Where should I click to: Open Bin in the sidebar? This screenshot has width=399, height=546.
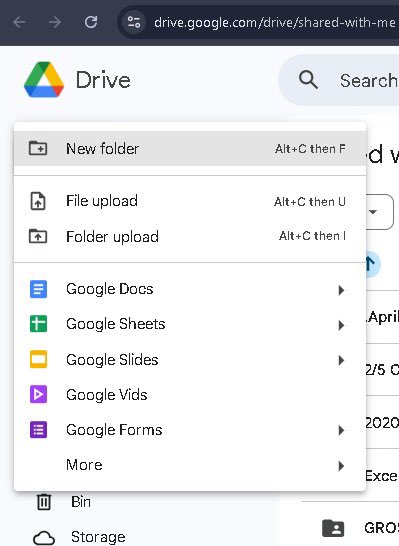81,502
